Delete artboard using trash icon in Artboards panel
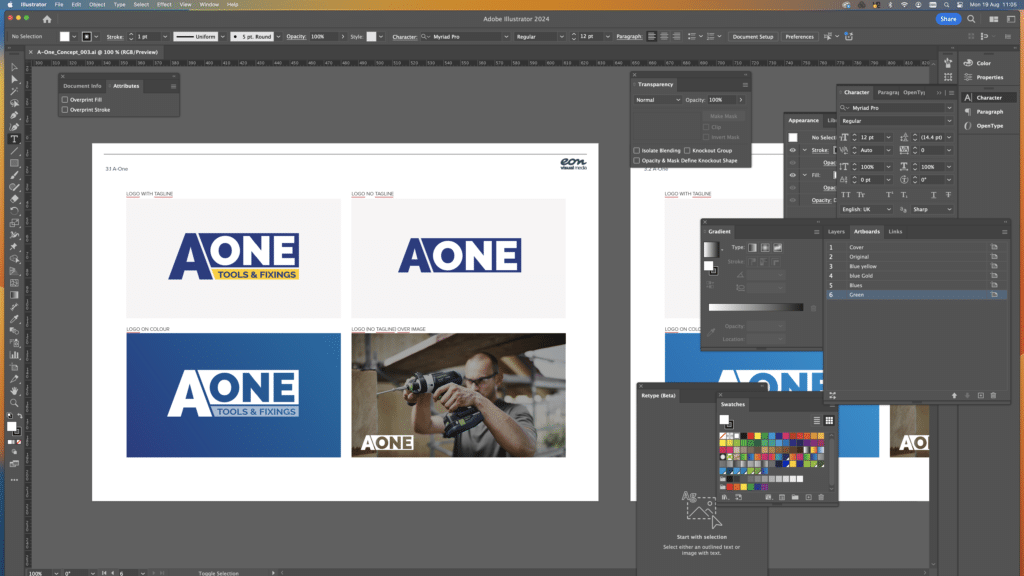The width and height of the screenshot is (1024, 576). click(x=993, y=396)
